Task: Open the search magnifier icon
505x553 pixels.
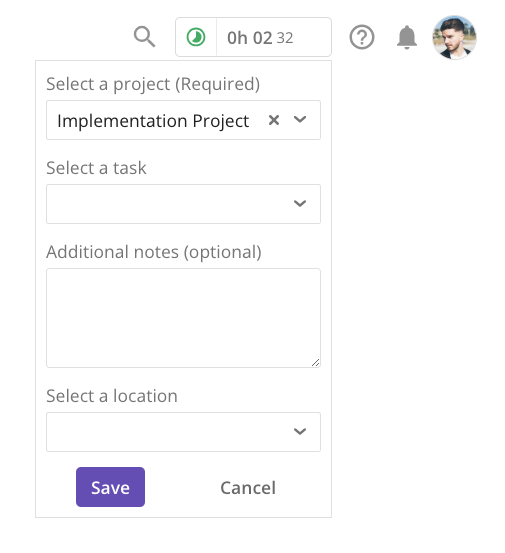Action: (x=145, y=37)
